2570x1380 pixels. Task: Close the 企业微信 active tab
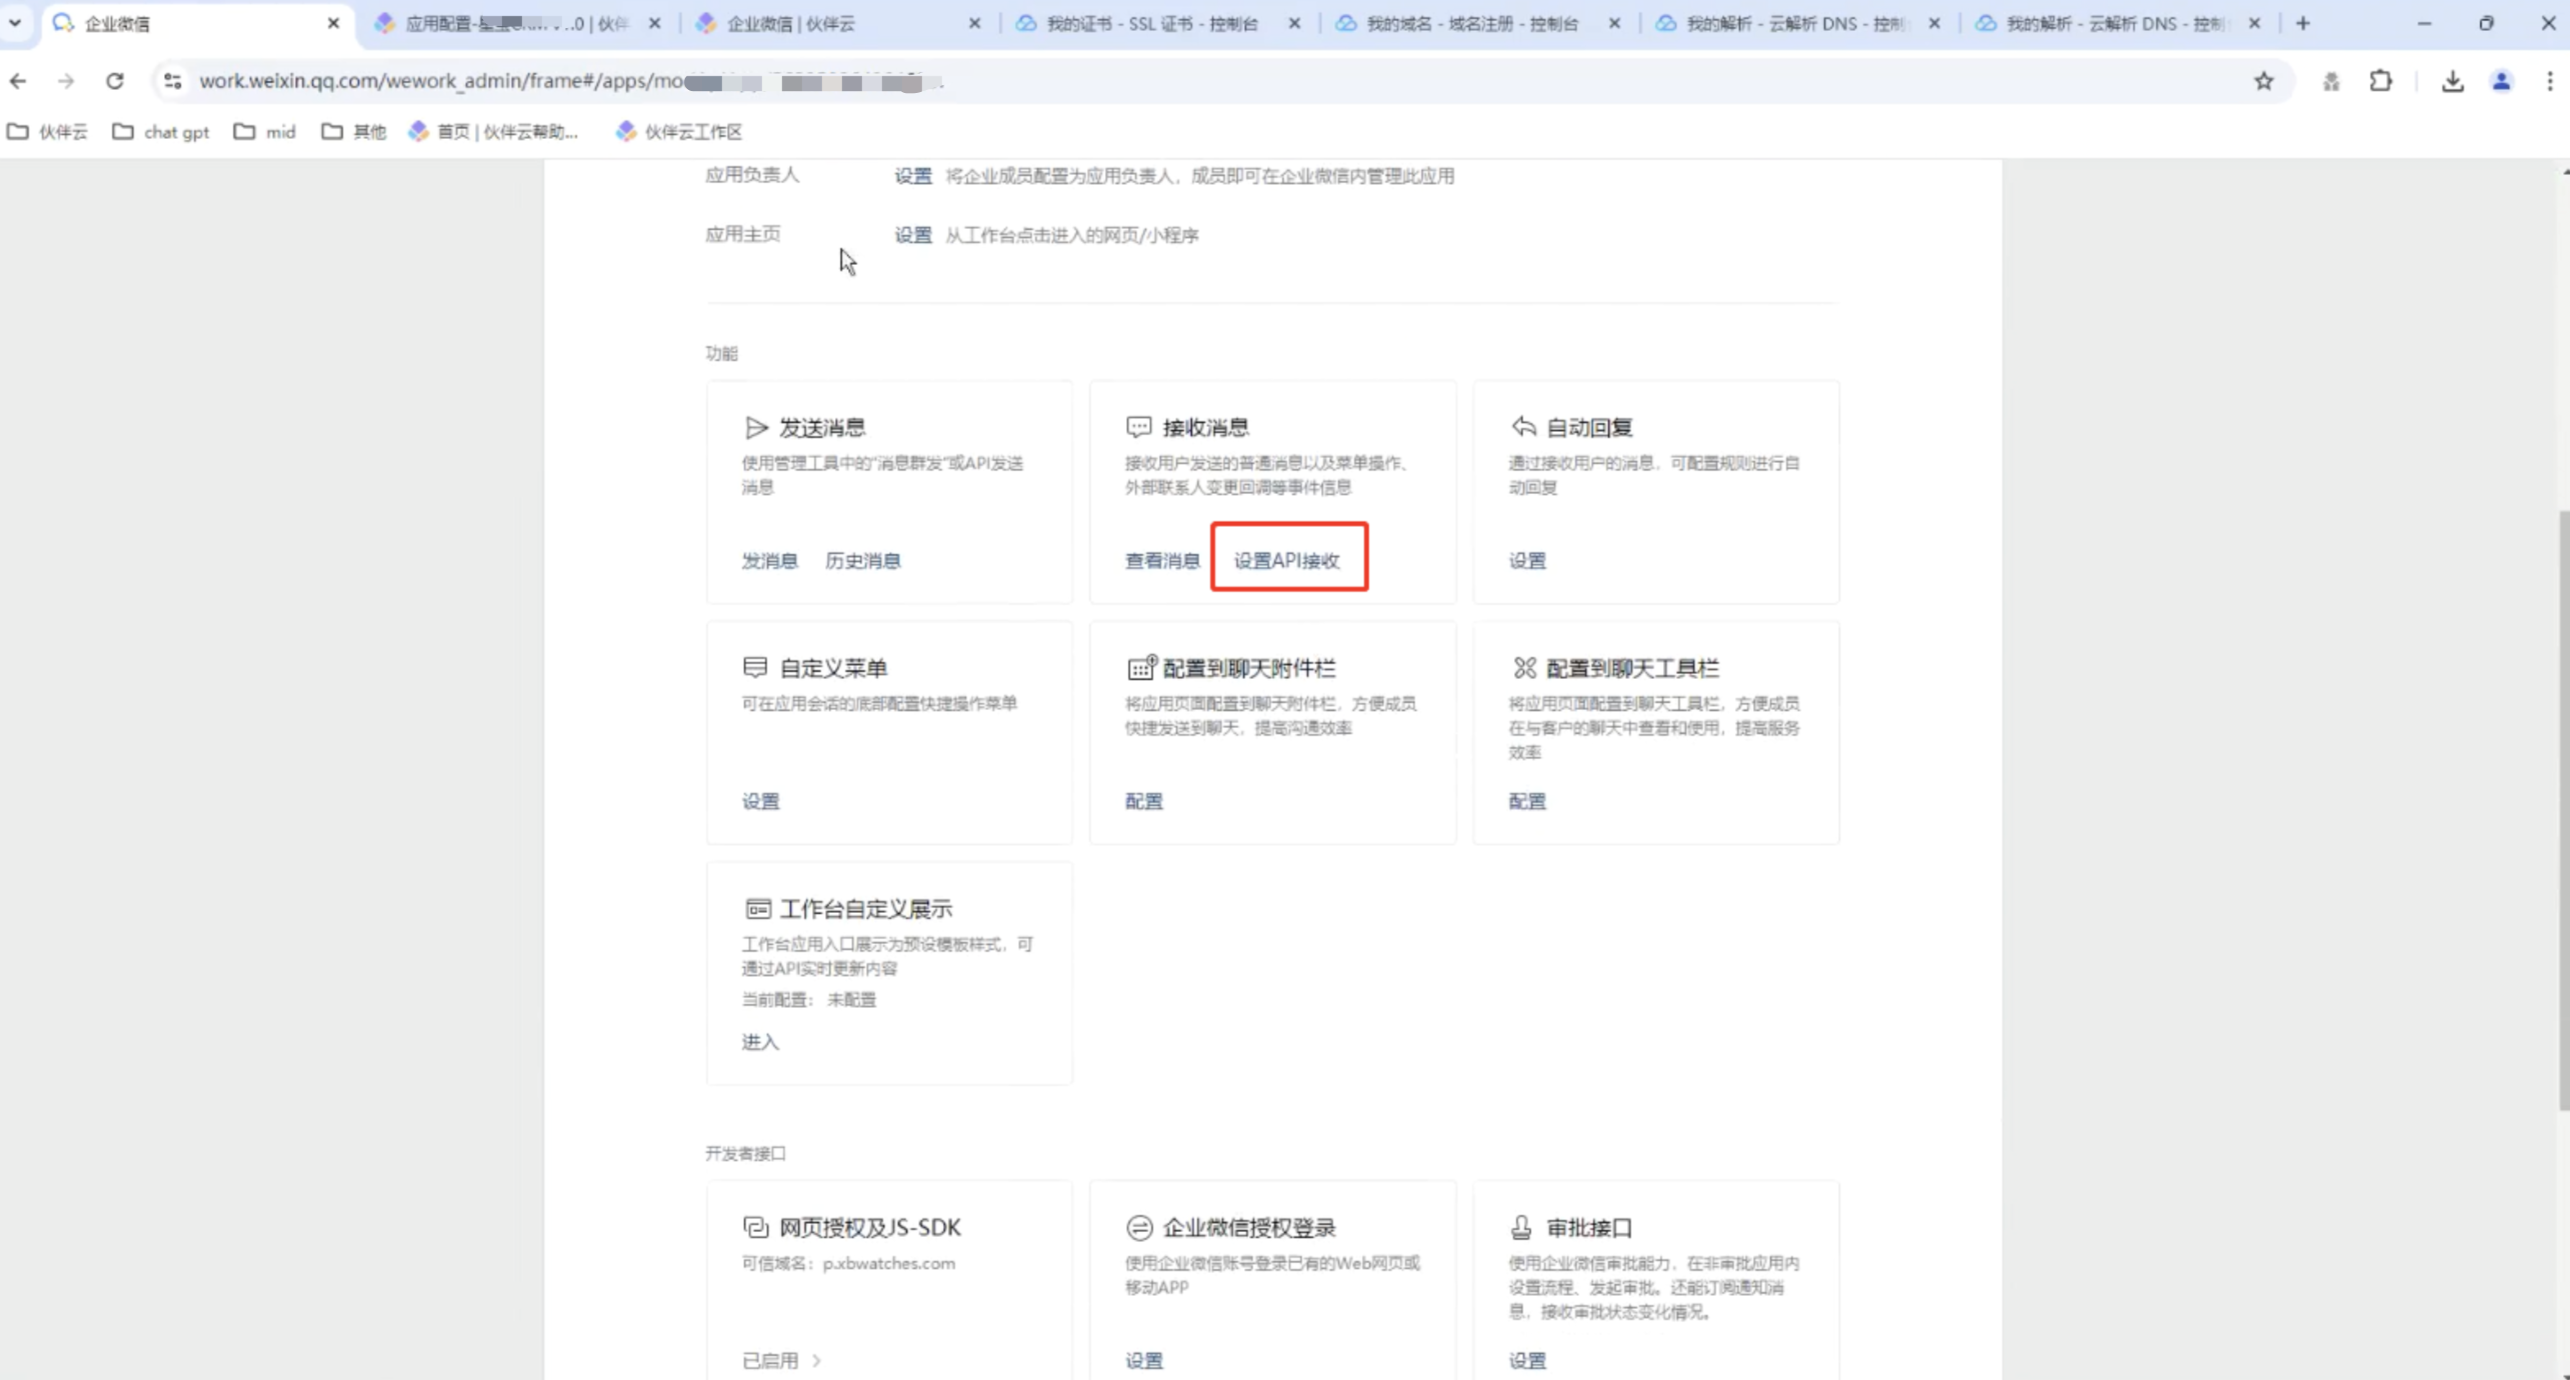coord(334,23)
